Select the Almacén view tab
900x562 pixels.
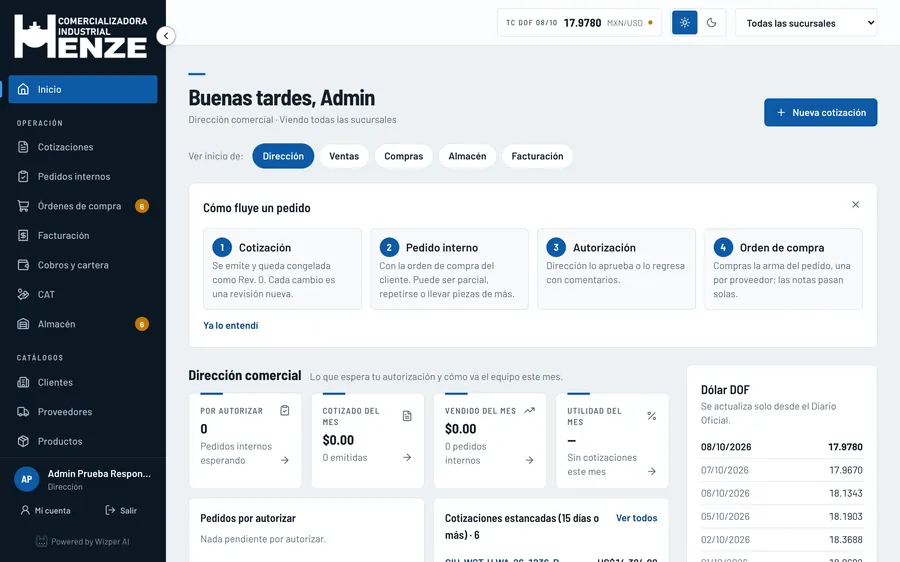467,156
